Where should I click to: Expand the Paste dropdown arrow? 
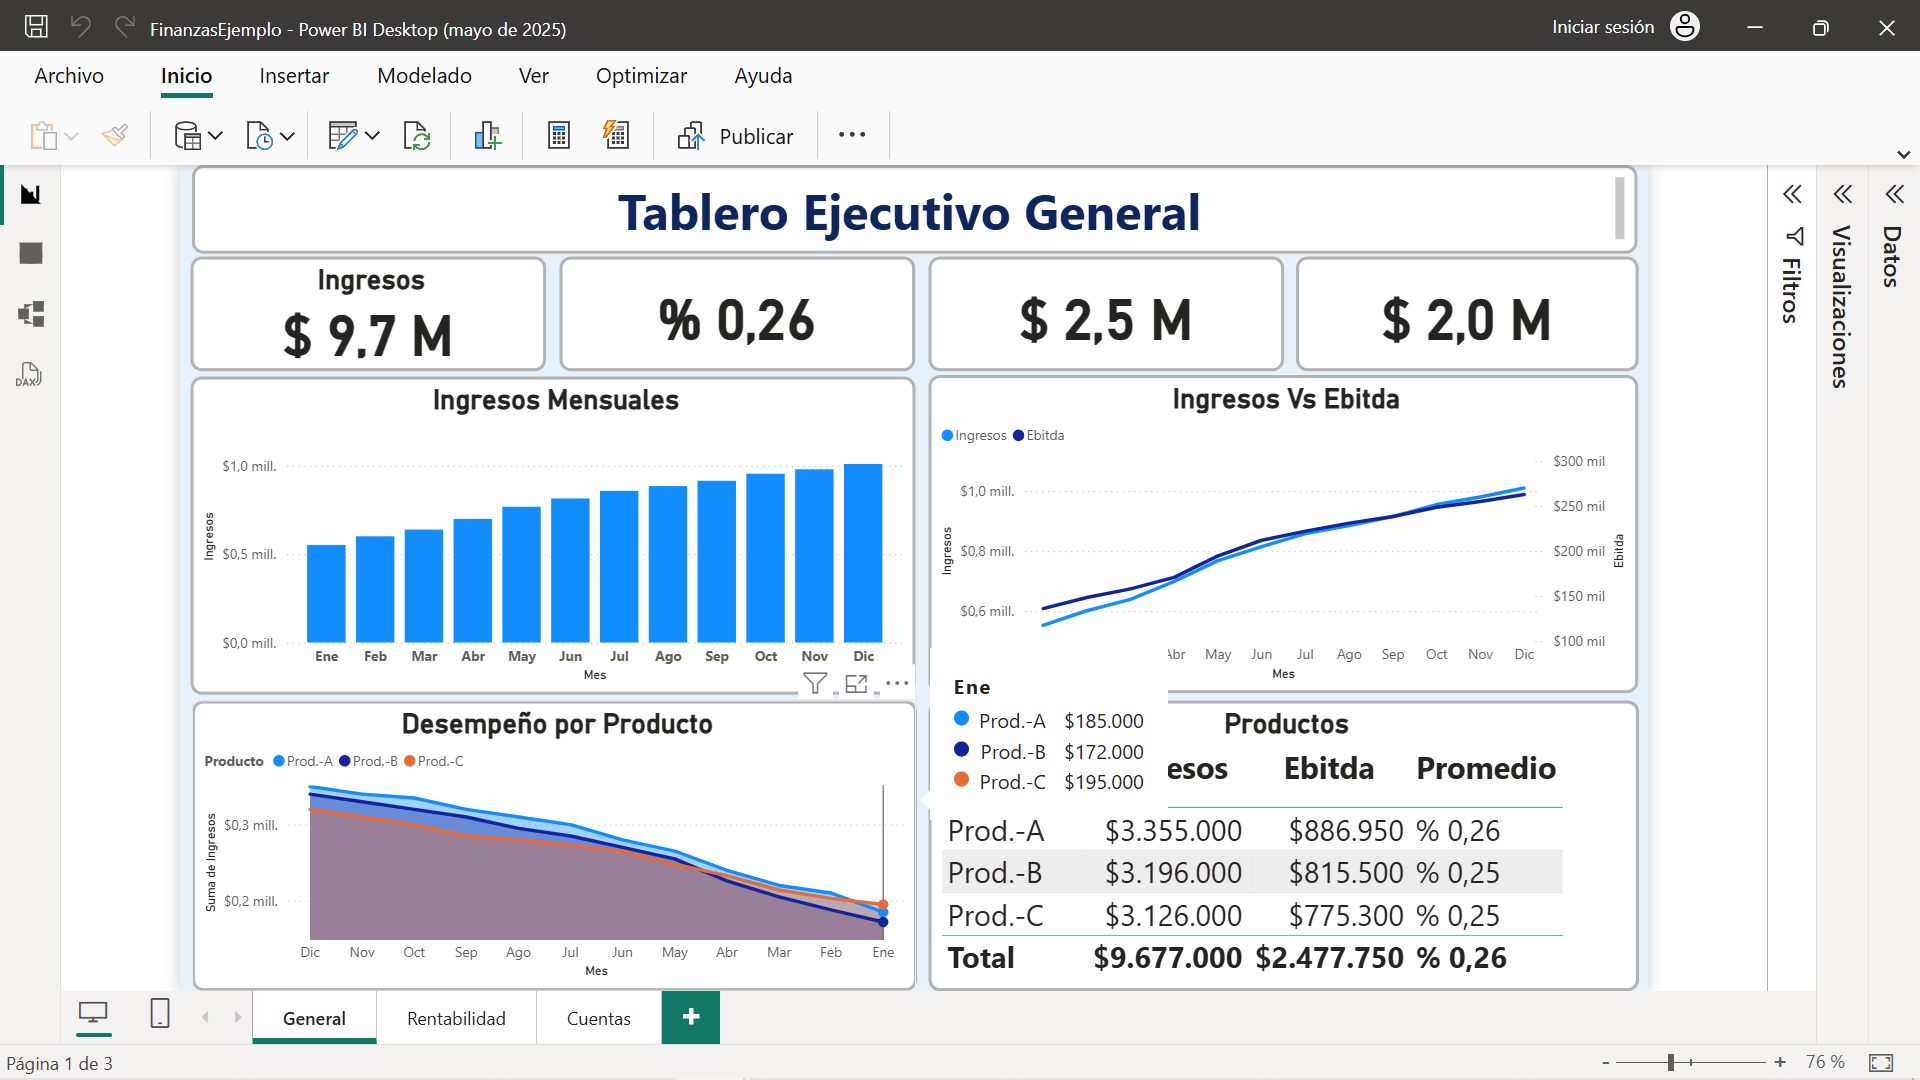coord(71,136)
